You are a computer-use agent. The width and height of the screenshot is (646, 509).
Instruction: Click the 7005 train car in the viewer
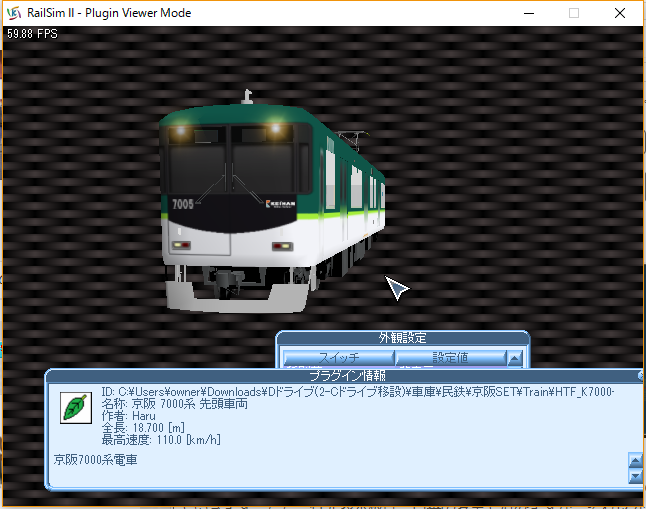click(272, 202)
